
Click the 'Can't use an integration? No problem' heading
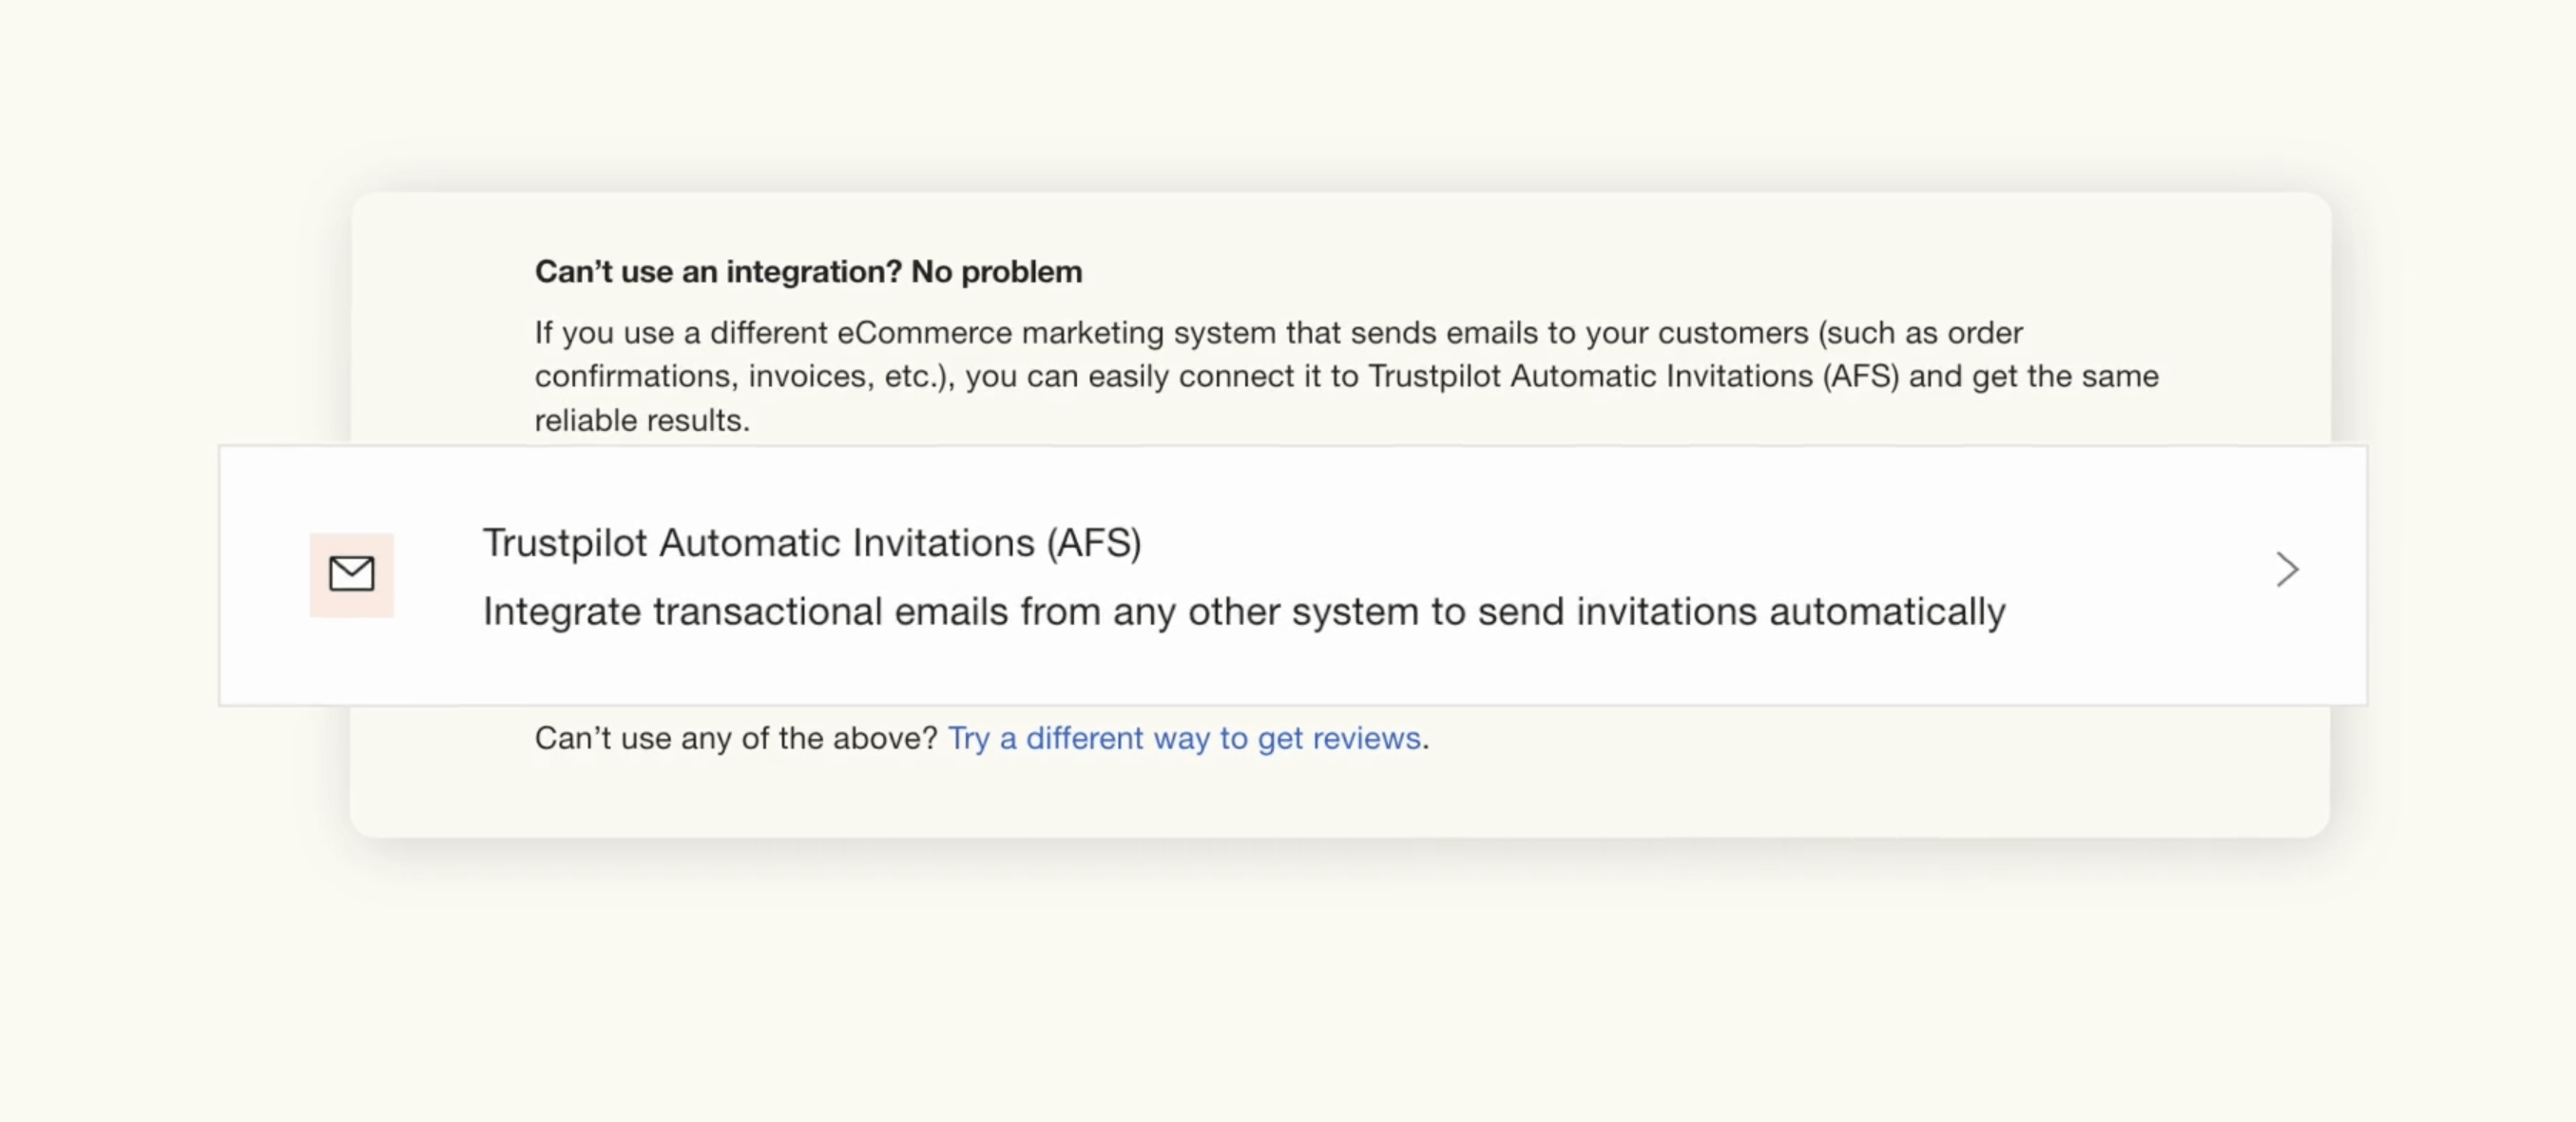tap(808, 271)
